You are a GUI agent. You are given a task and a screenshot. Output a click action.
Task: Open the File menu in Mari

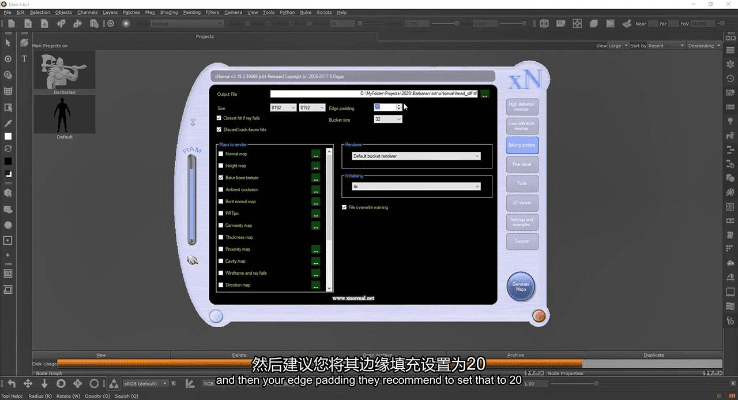coord(8,12)
